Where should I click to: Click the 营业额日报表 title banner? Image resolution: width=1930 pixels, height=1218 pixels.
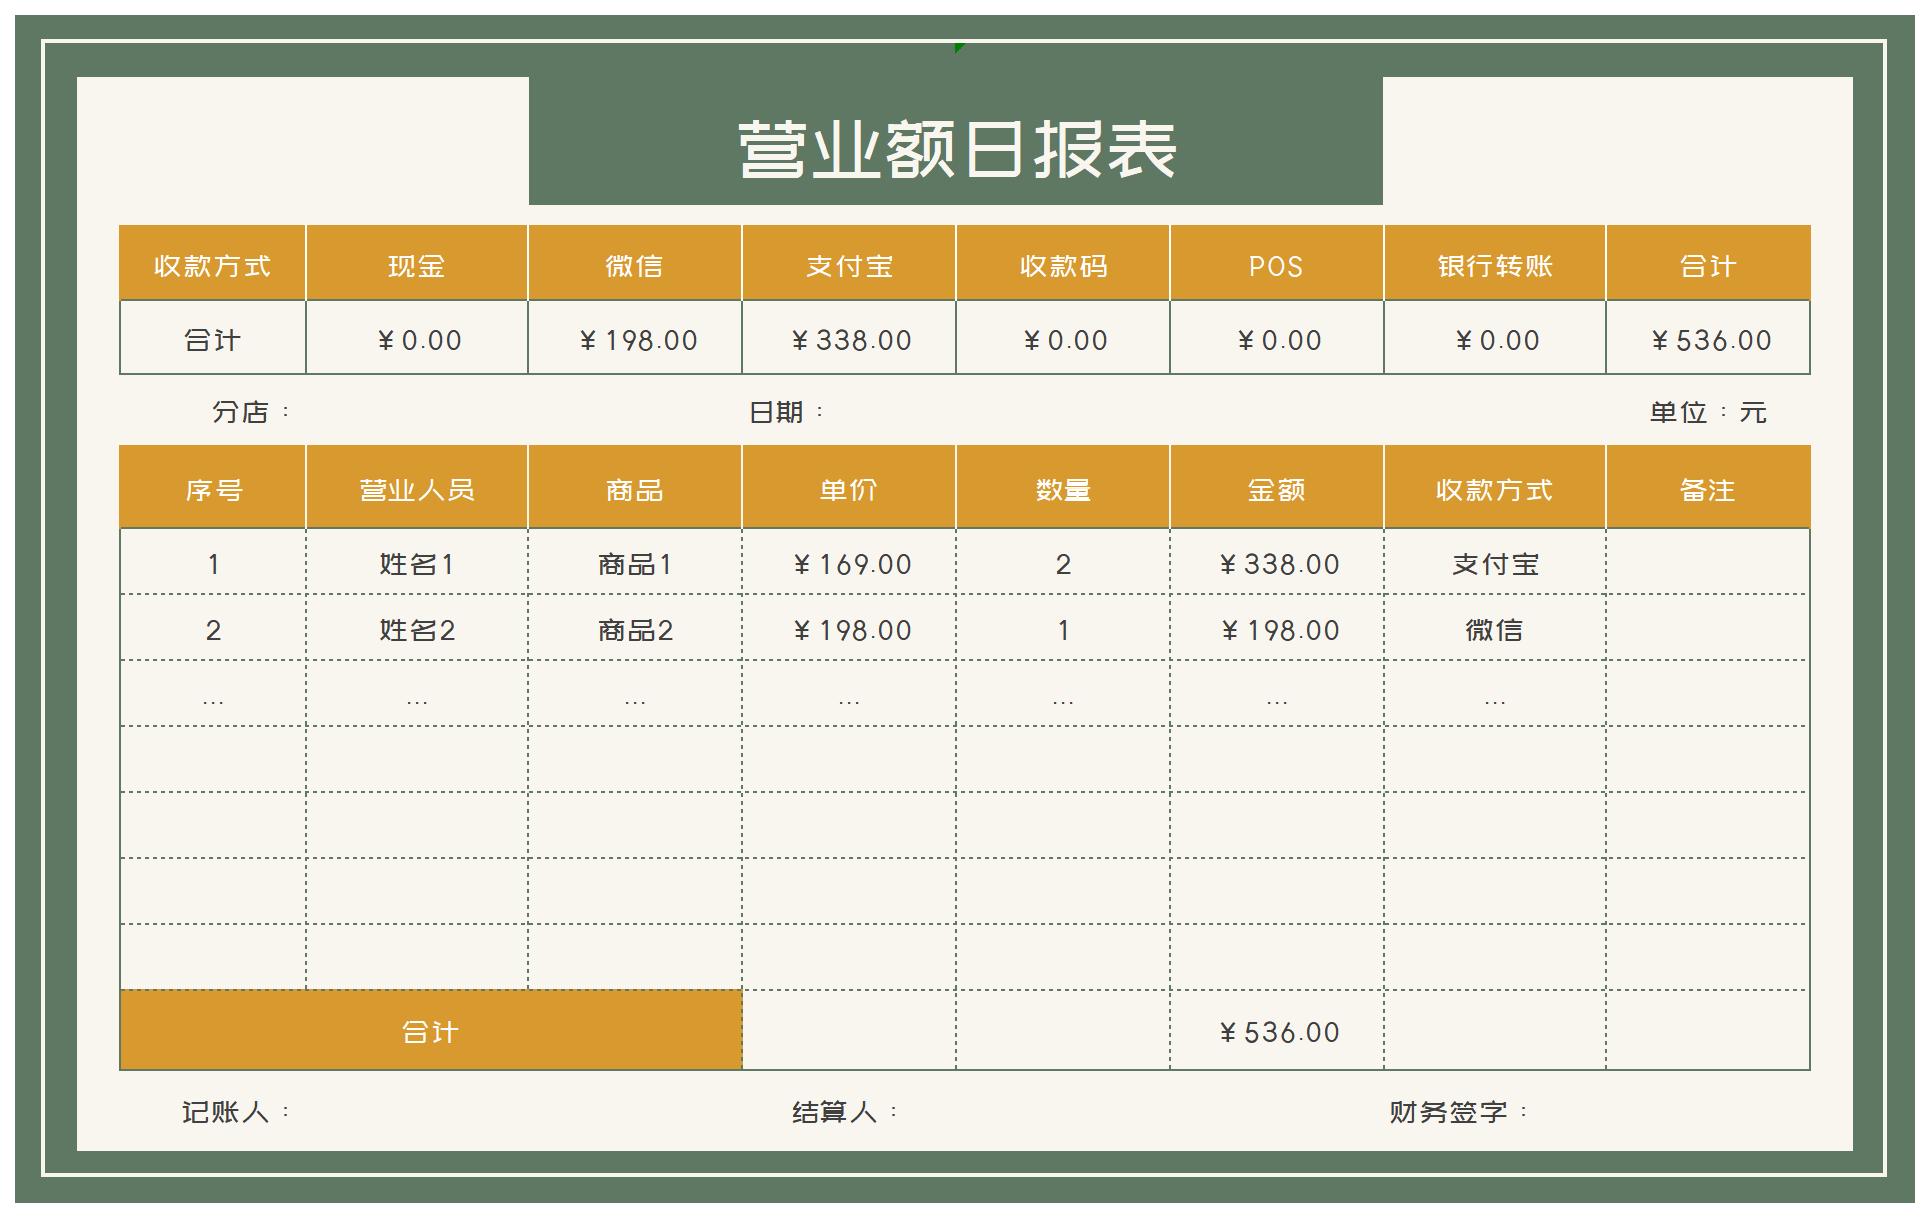(956, 141)
